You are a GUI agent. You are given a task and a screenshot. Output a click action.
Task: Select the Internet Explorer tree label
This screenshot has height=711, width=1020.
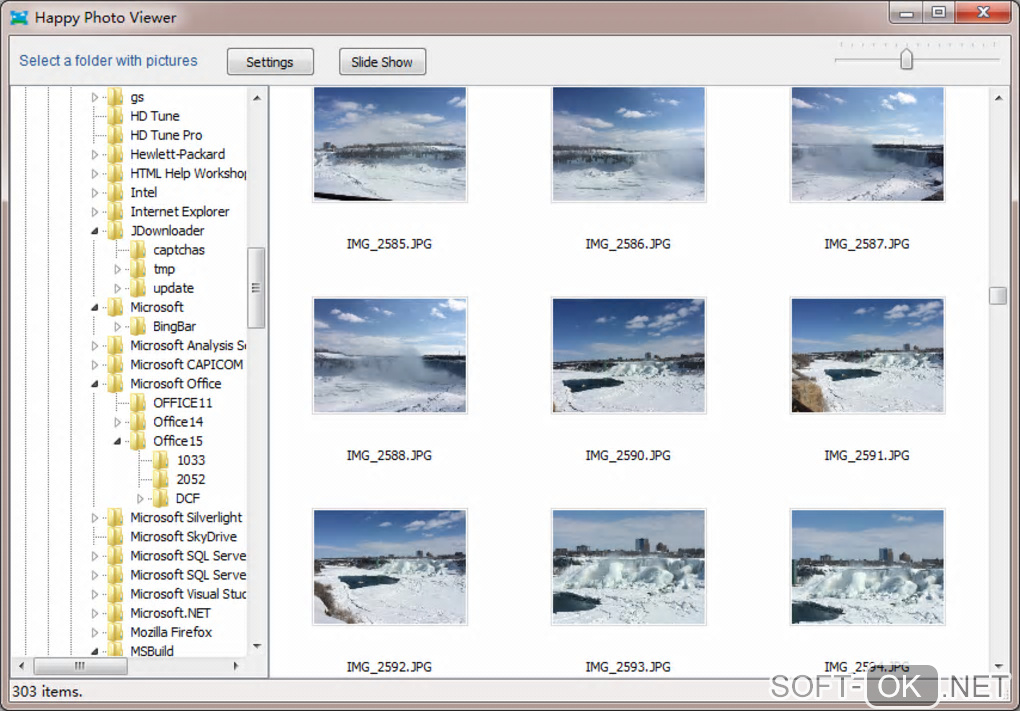180,211
